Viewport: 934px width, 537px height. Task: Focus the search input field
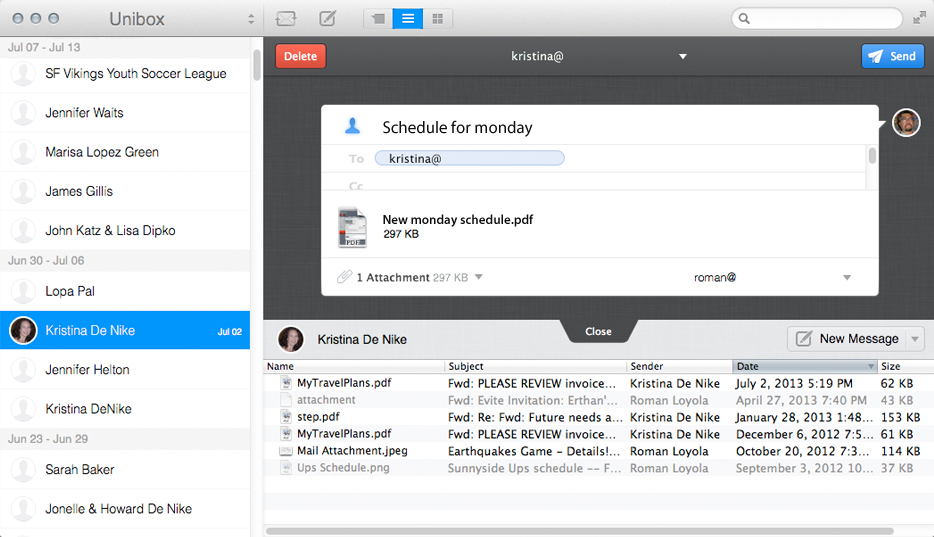point(817,18)
